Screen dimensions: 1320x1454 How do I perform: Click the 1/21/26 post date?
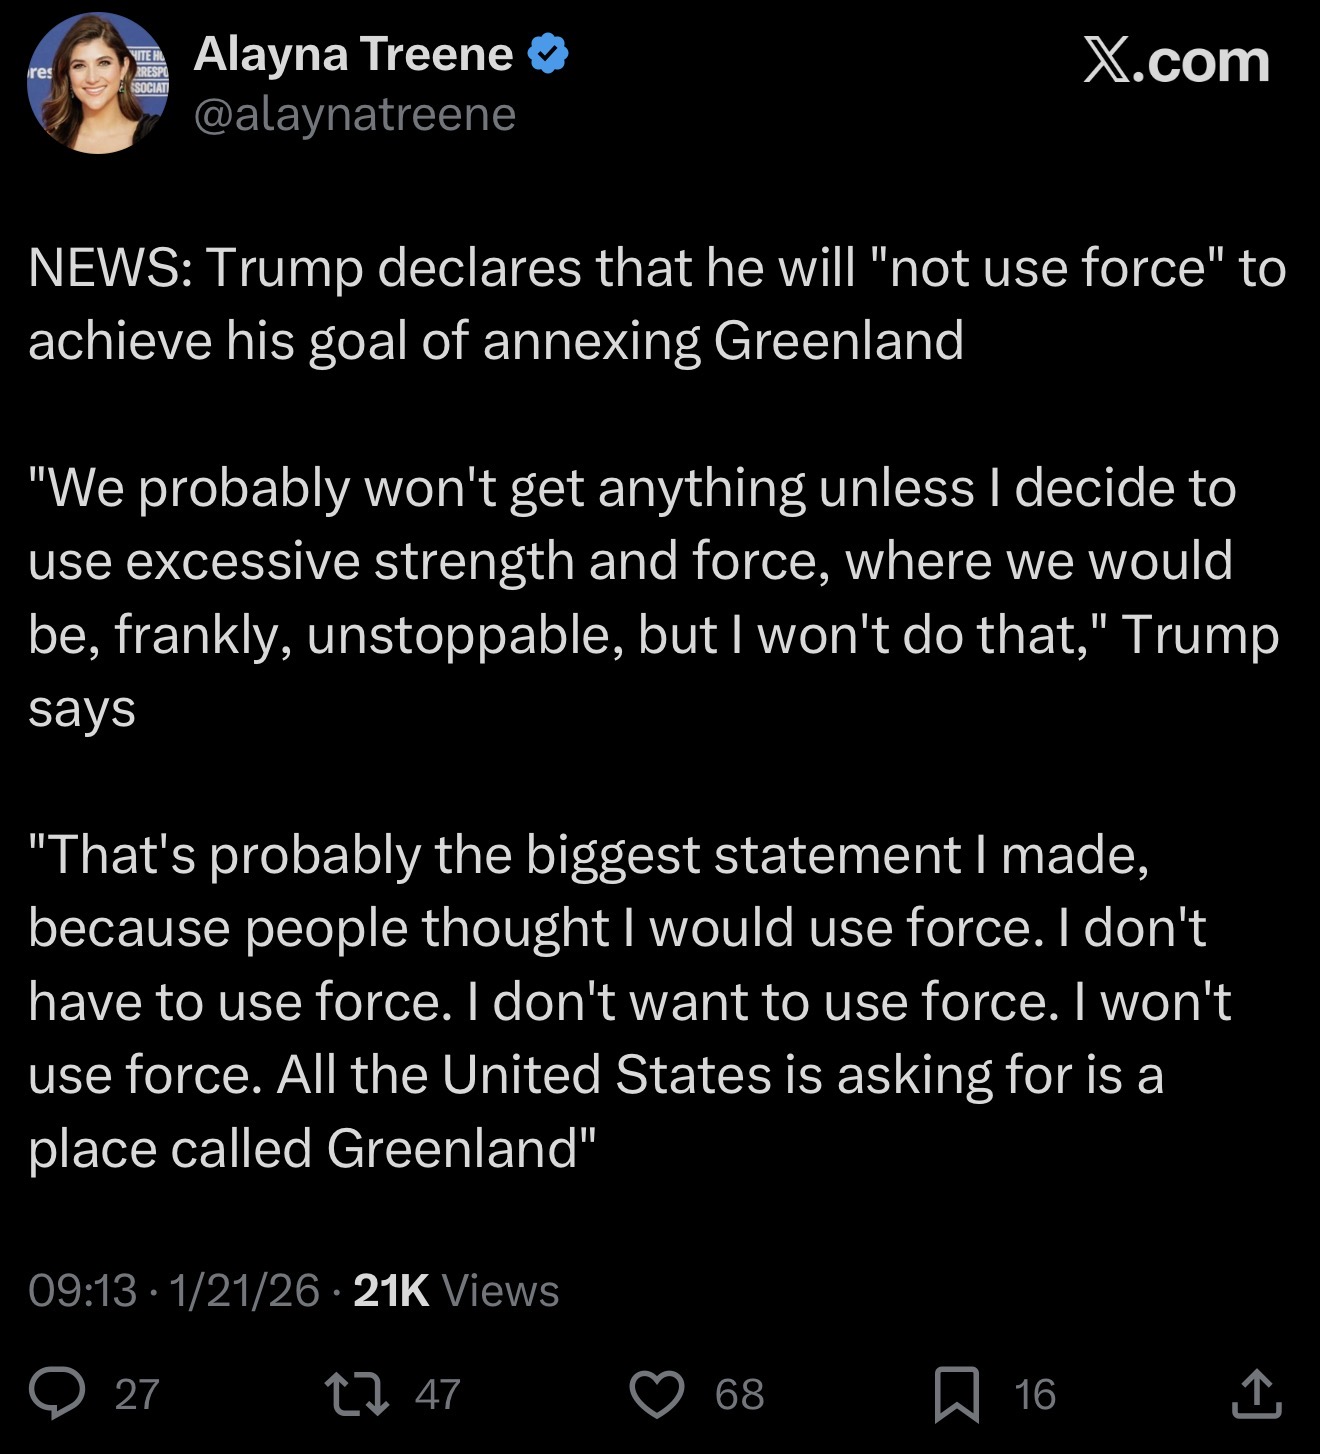(244, 1290)
